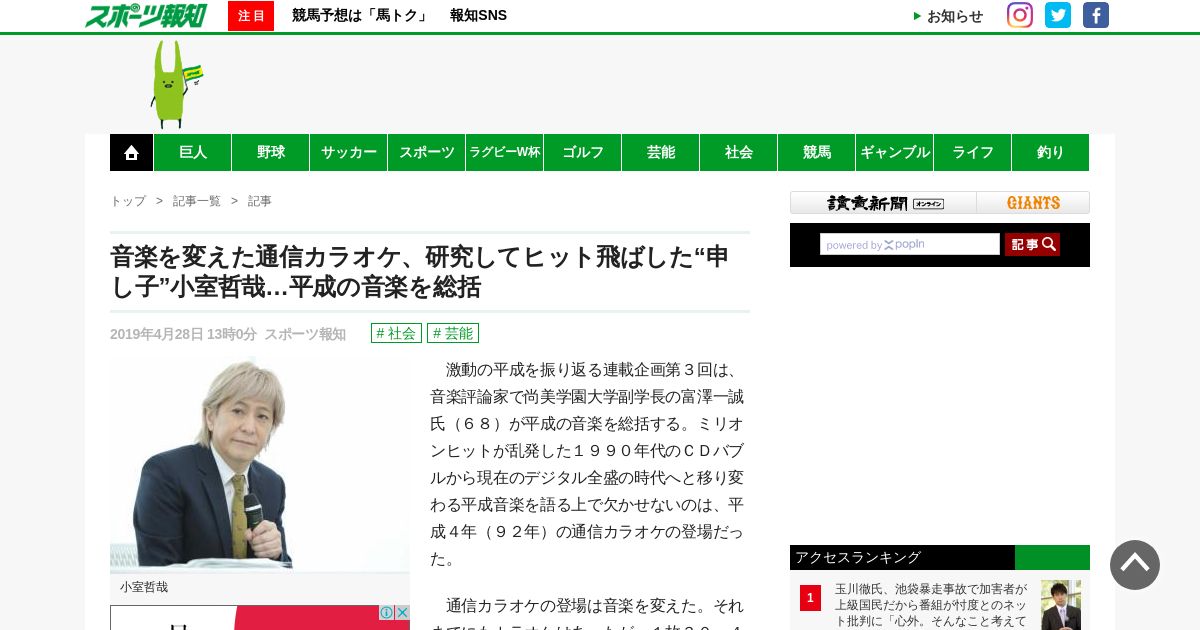Click the アクセスランキング header
The image size is (1200, 630).
click(x=940, y=557)
